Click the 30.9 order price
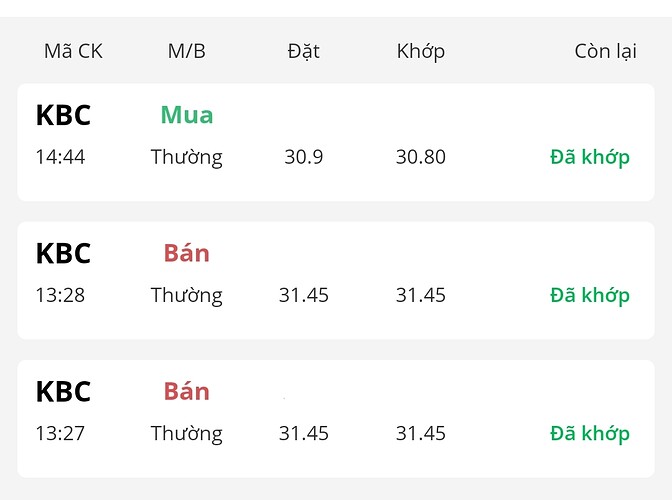This screenshot has width=672, height=500. tap(303, 157)
